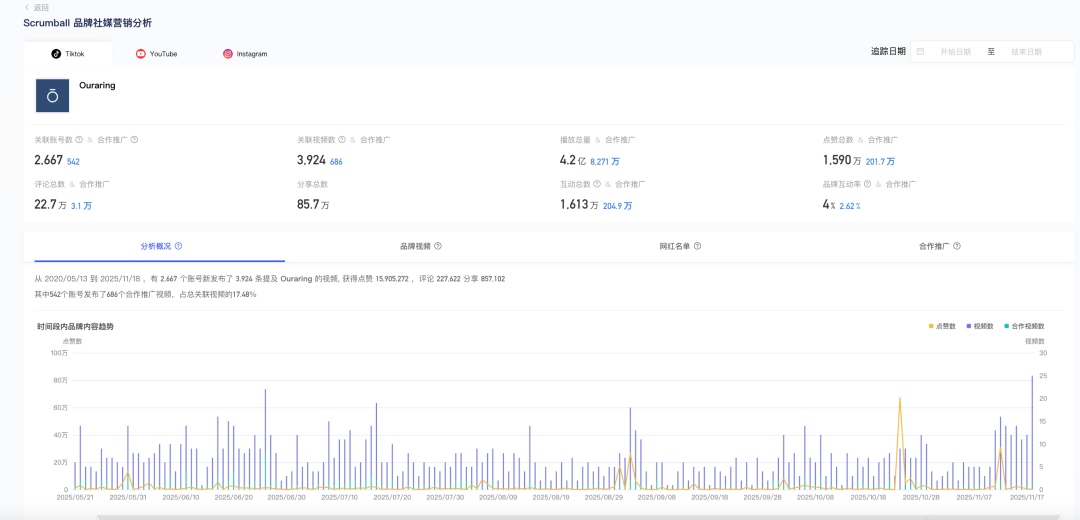Click the calendar icon in date picker

920,52
